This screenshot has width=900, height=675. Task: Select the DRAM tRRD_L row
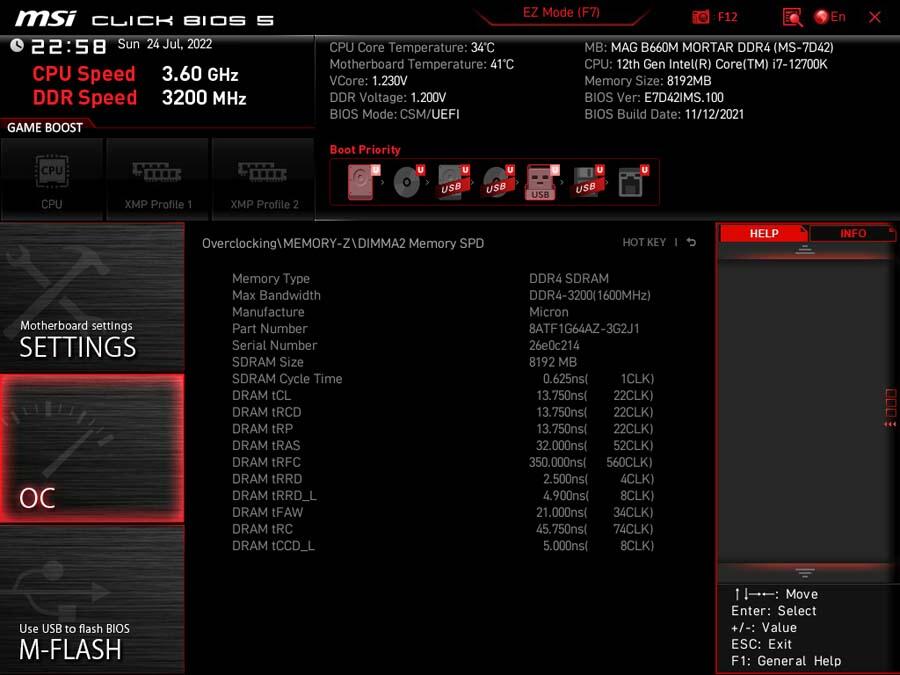point(443,495)
